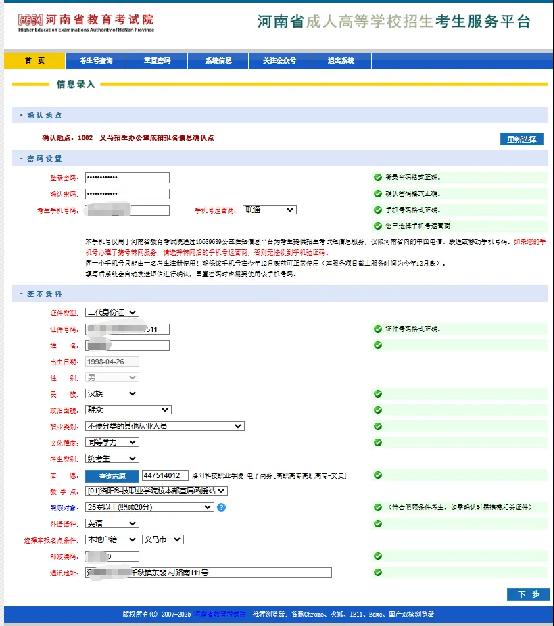554x626 pixels.
Task: Open the disabled 性别 dropdown showing 男
Action: click(x=112, y=377)
